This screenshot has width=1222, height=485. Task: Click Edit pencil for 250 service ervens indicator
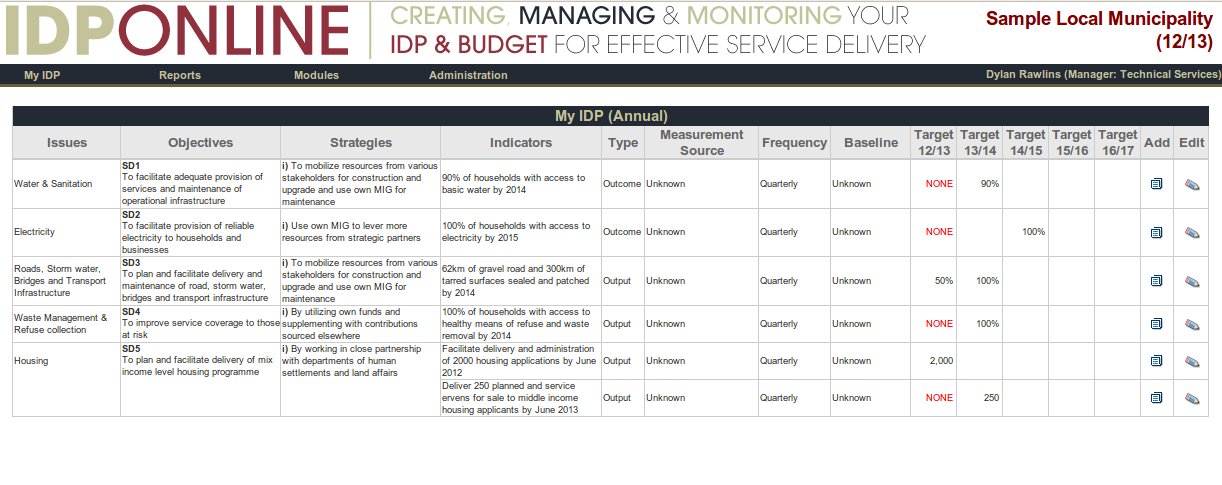point(1191,398)
